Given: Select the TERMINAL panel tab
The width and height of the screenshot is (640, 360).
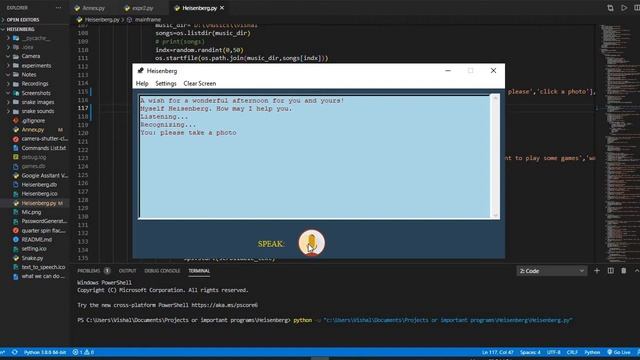Looking at the screenshot, I should [199, 271].
